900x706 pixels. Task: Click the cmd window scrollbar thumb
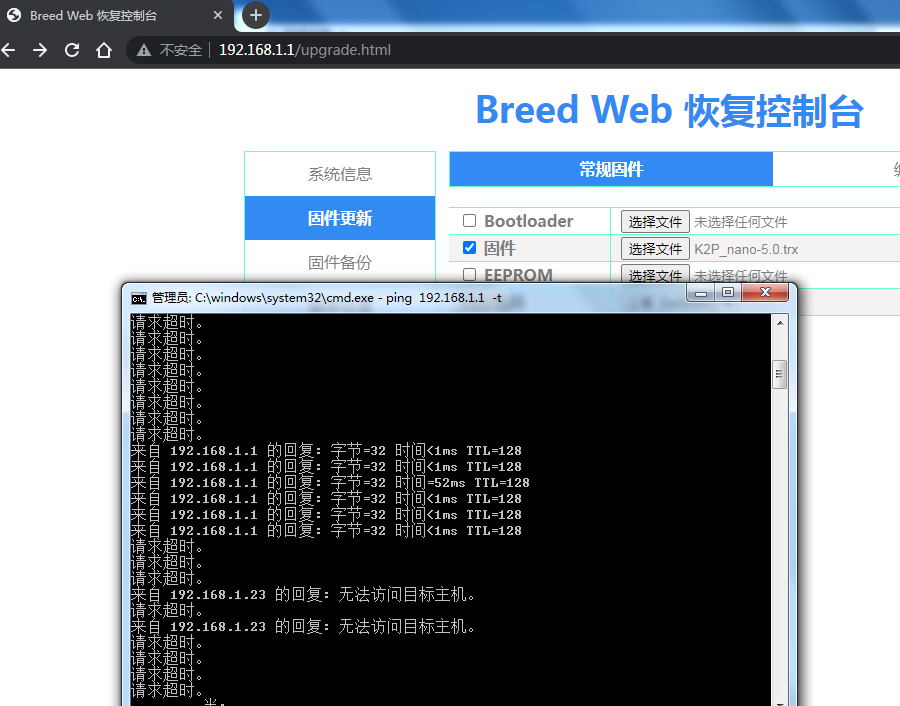(780, 374)
